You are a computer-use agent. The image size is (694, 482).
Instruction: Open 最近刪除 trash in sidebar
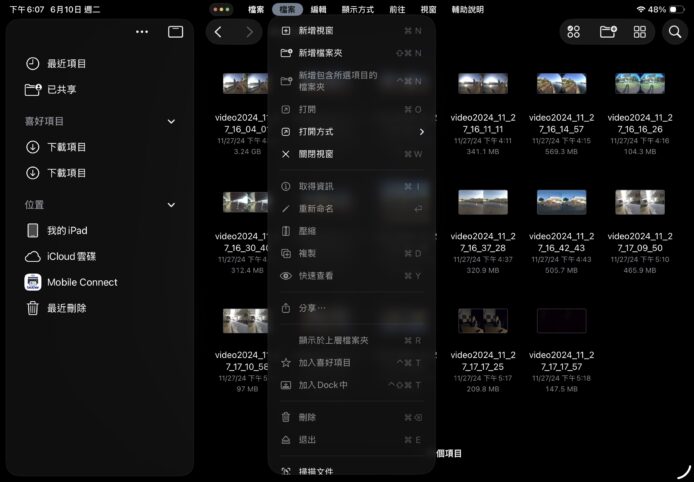[x=66, y=308]
